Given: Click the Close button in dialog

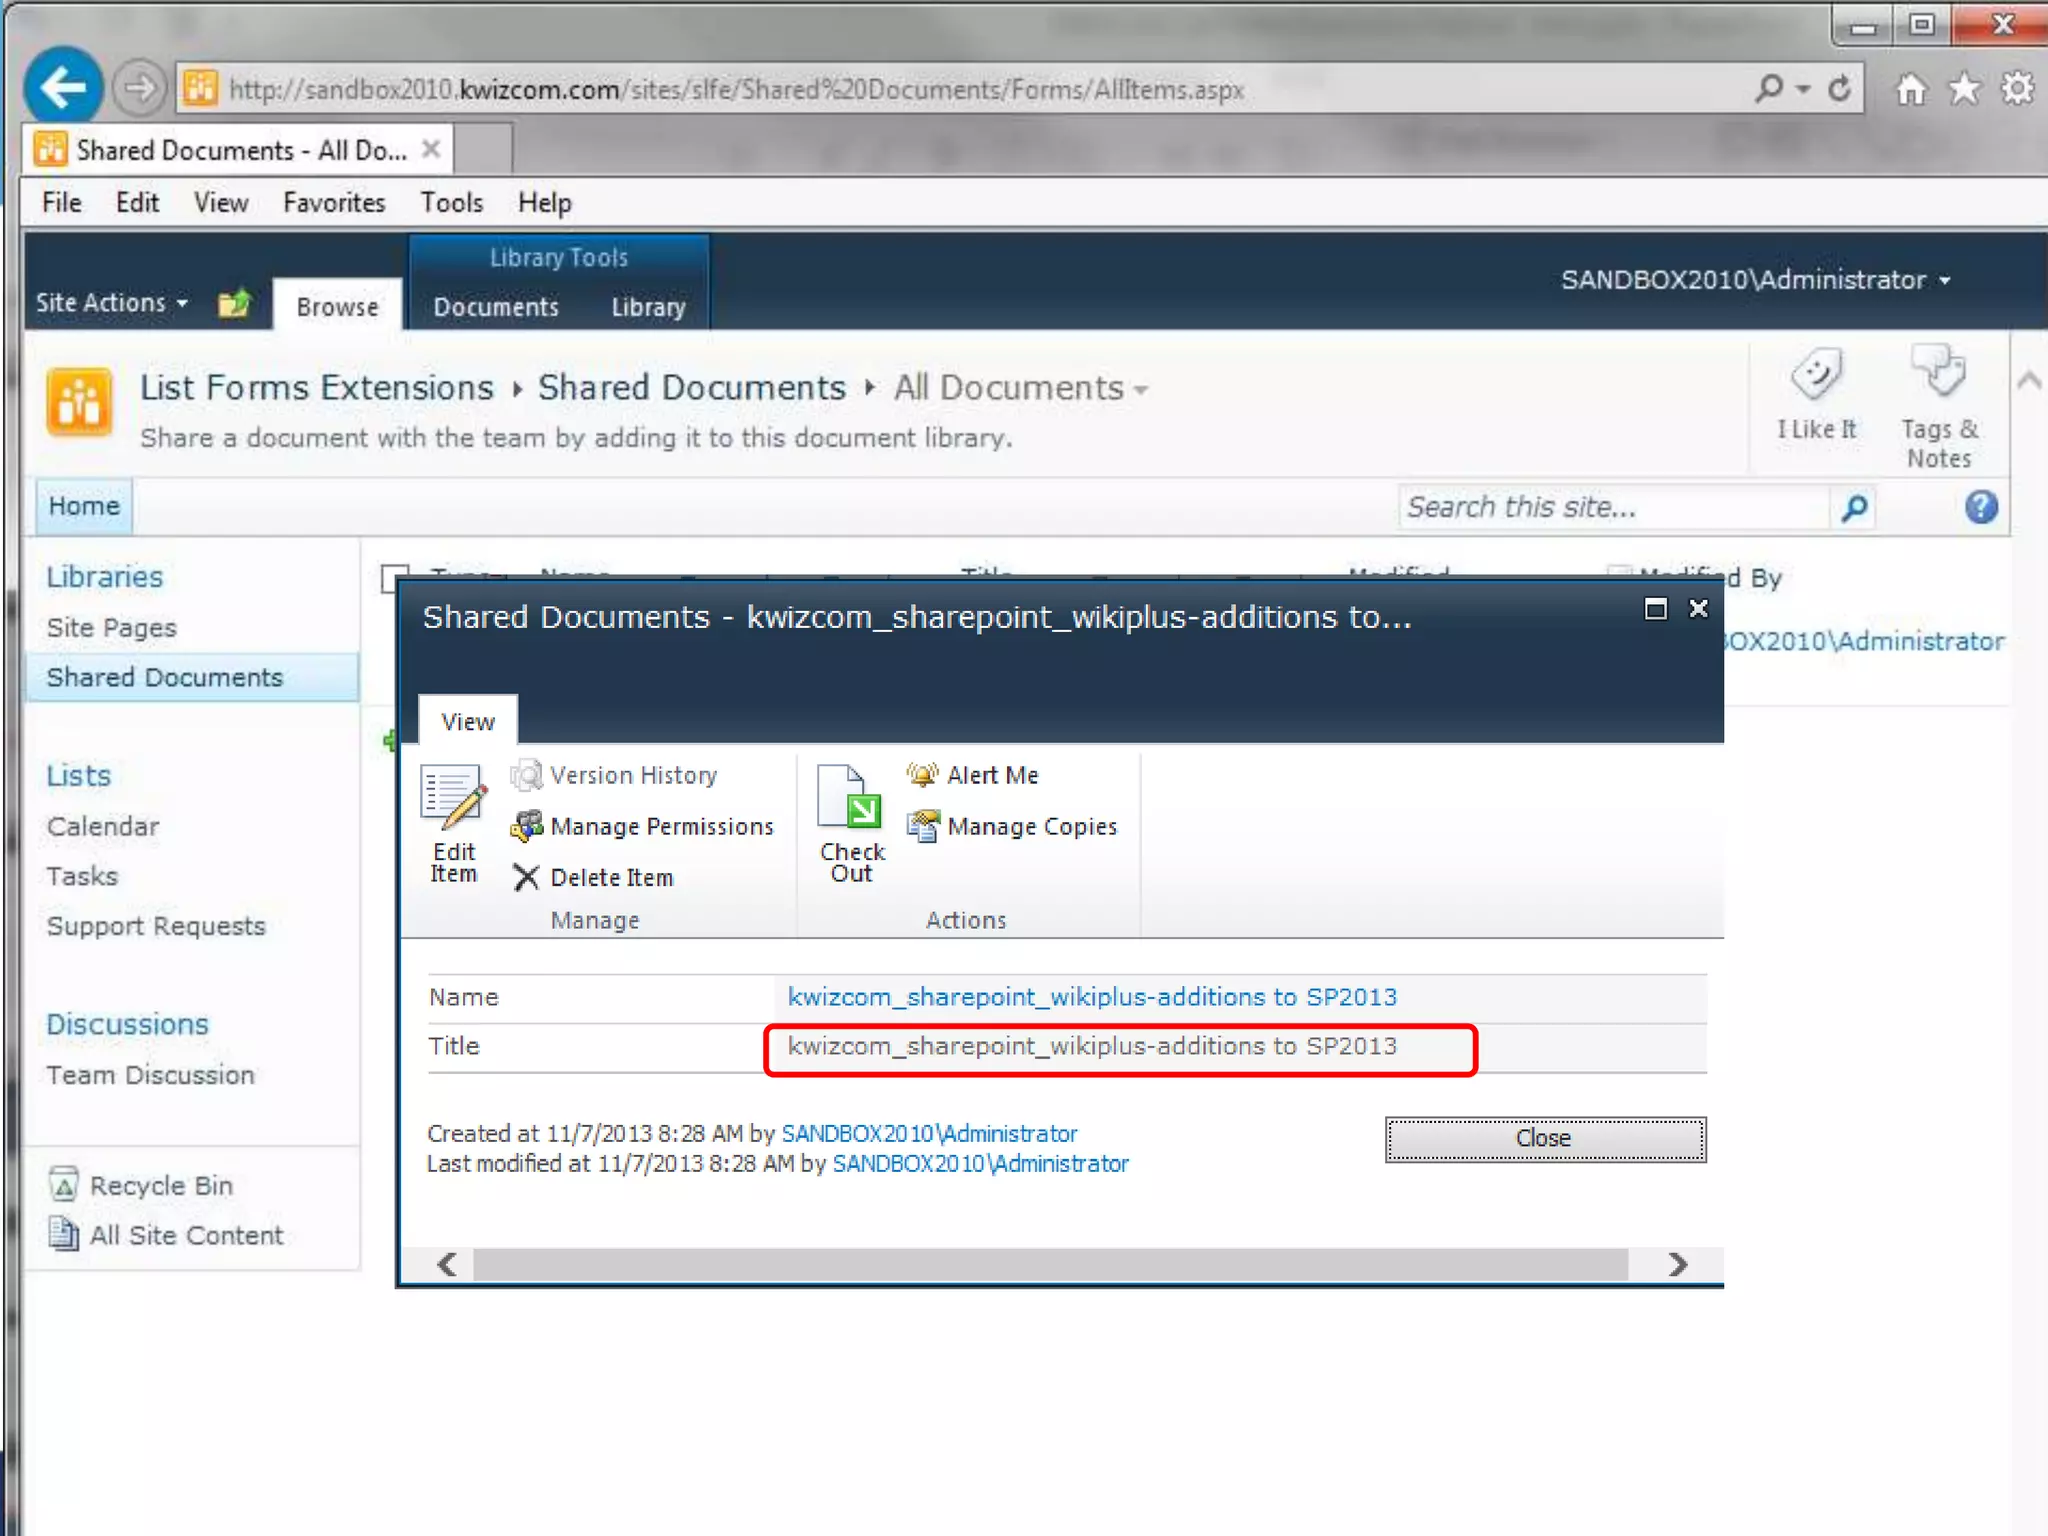Looking at the screenshot, I should [1545, 1139].
